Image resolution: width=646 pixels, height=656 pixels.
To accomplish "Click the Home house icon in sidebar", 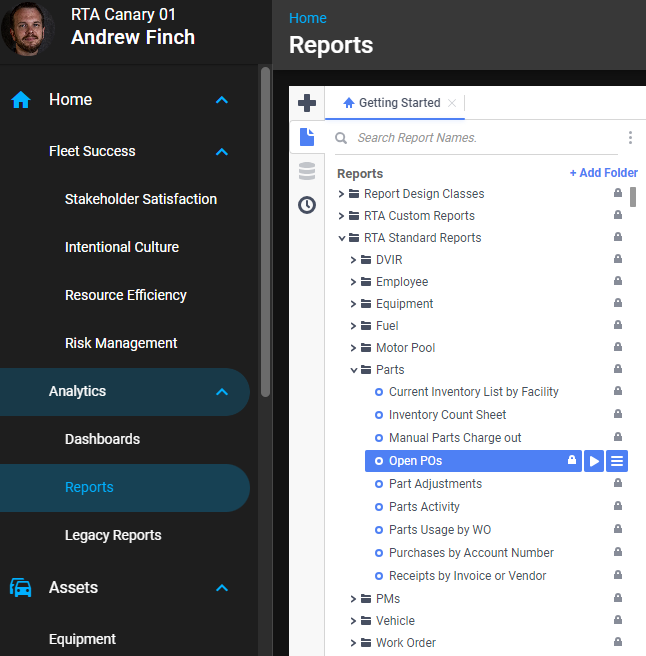I will [x=21, y=100].
